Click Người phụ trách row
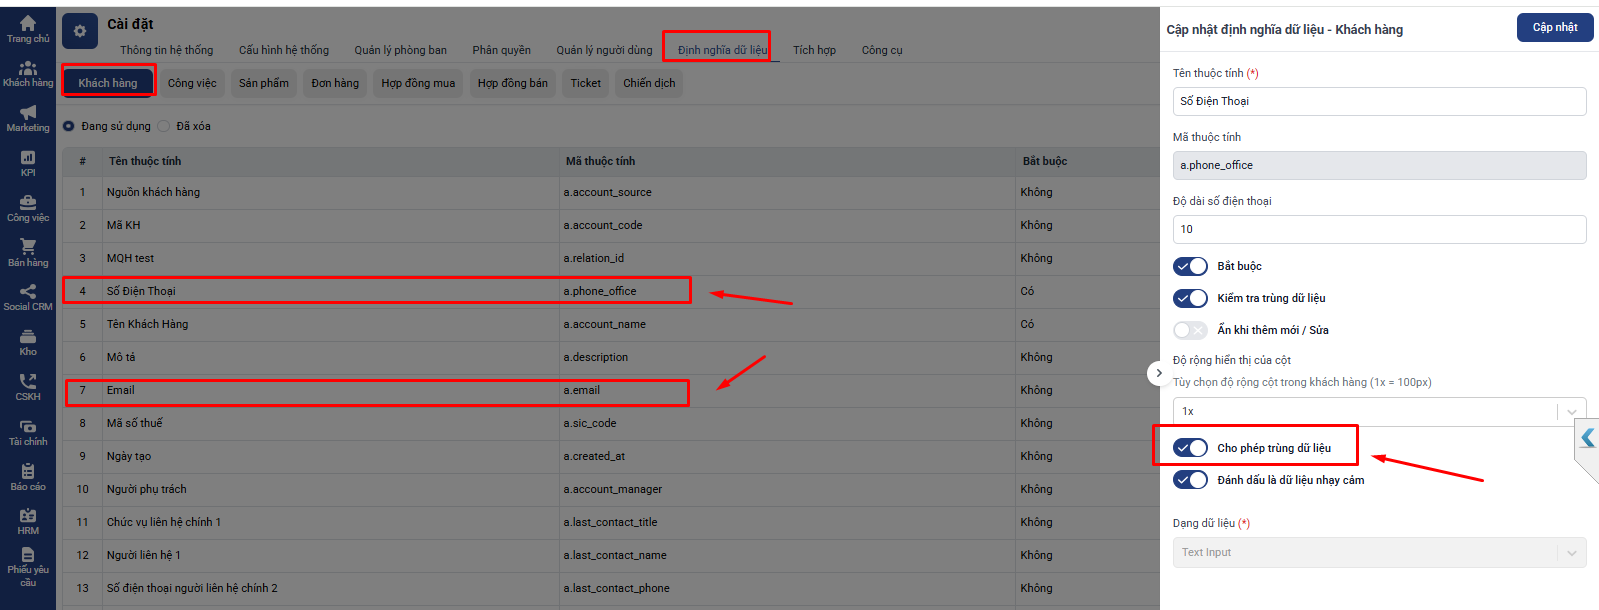Screen dimensions: 1599x610 click(611, 489)
